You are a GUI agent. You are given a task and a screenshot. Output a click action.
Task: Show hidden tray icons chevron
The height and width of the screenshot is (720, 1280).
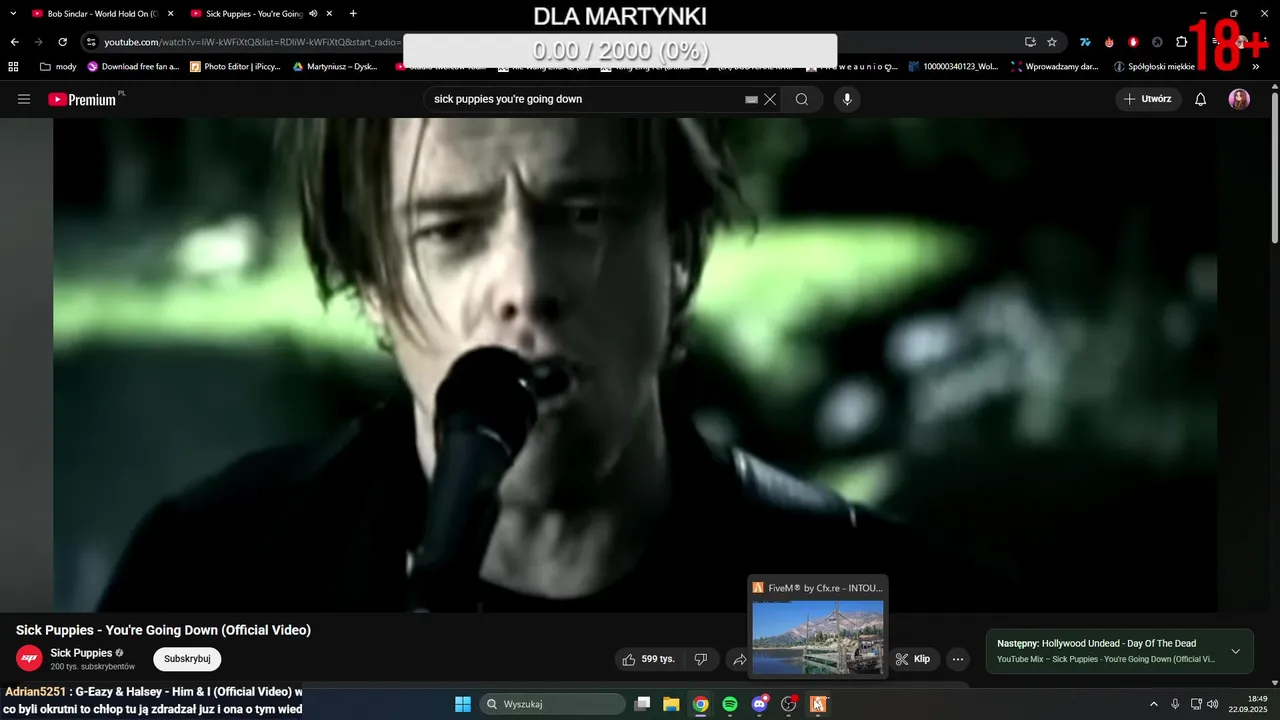point(1153,704)
